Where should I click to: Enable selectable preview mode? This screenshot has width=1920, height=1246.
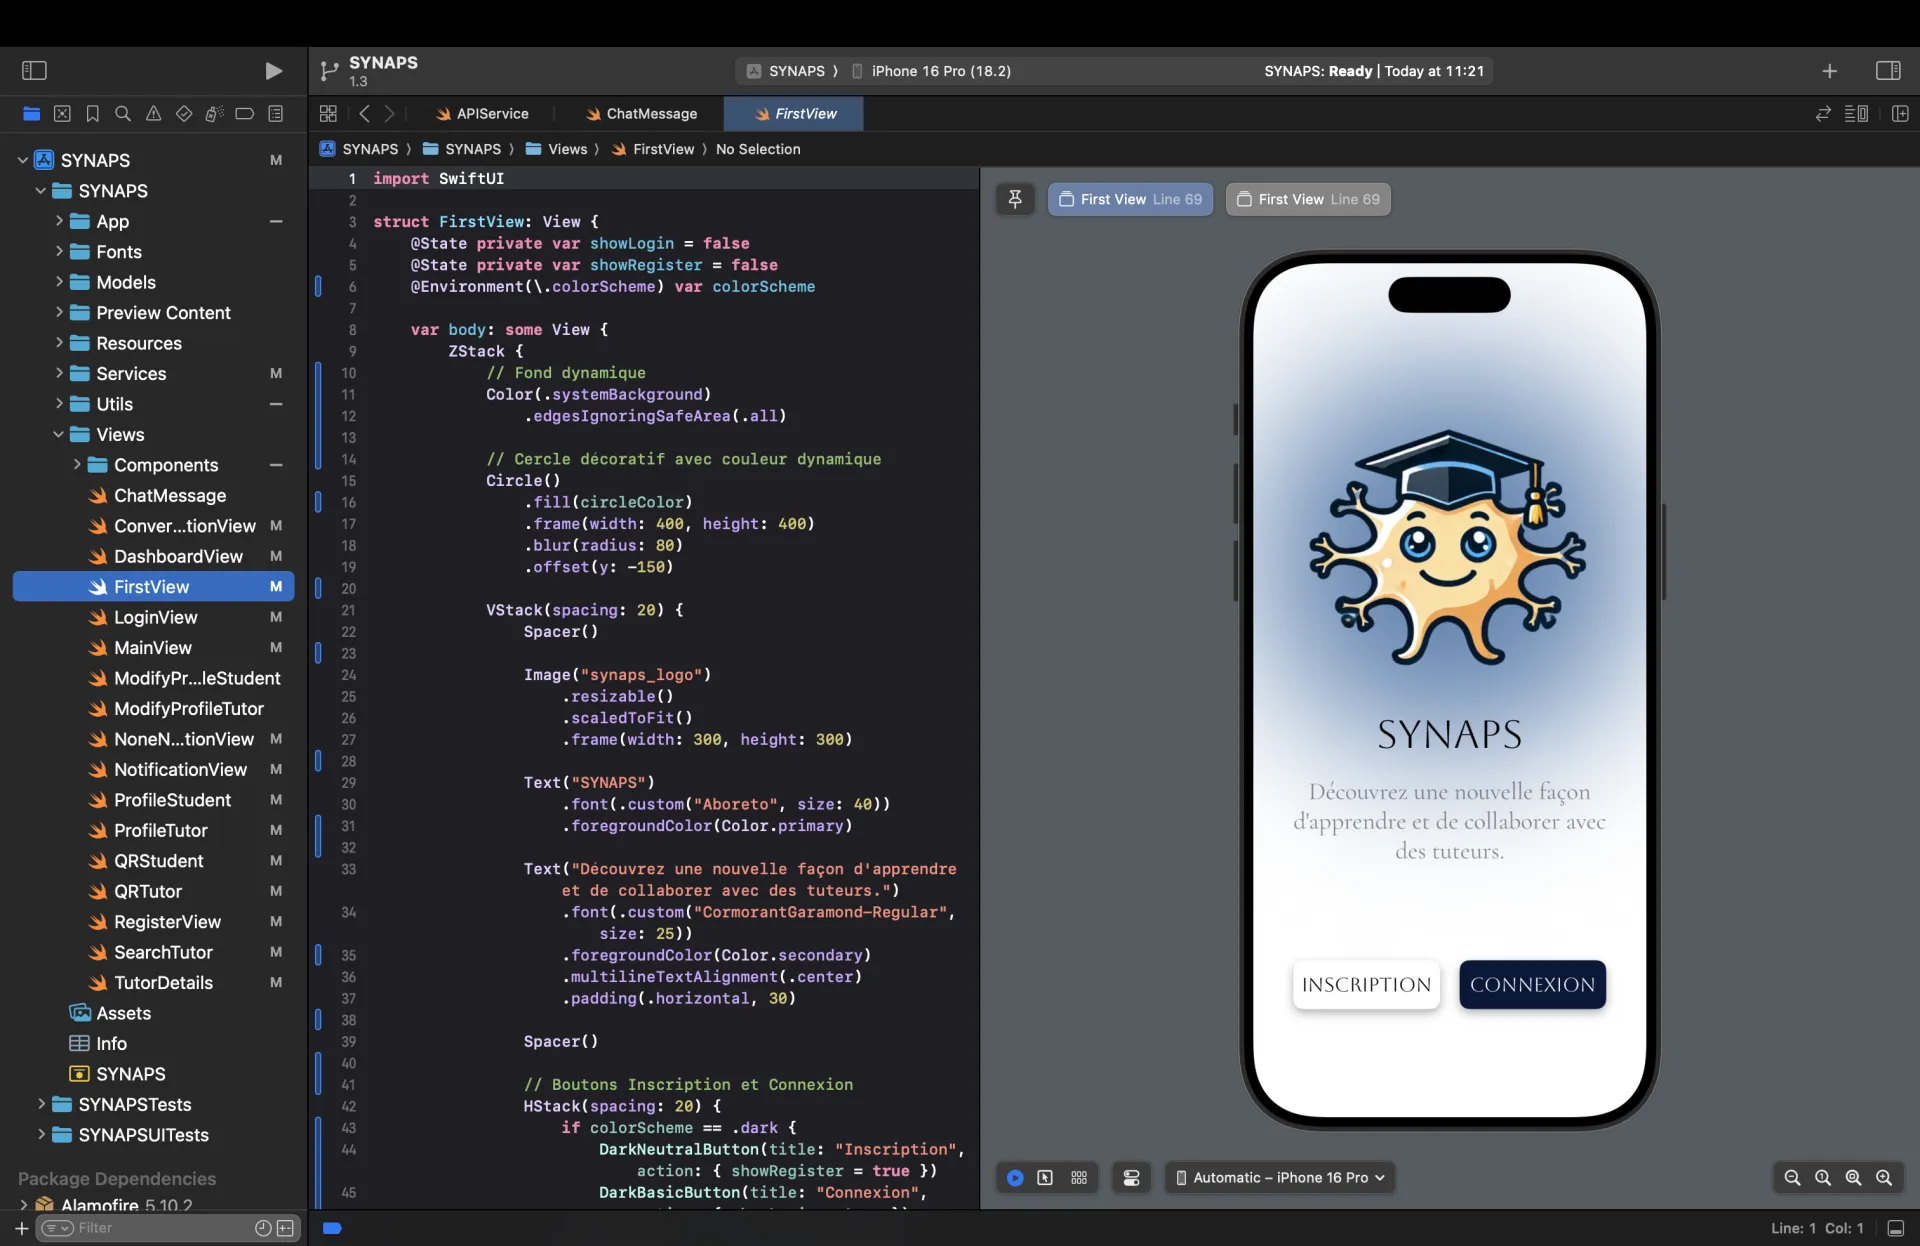[x=1045, y=1178]
